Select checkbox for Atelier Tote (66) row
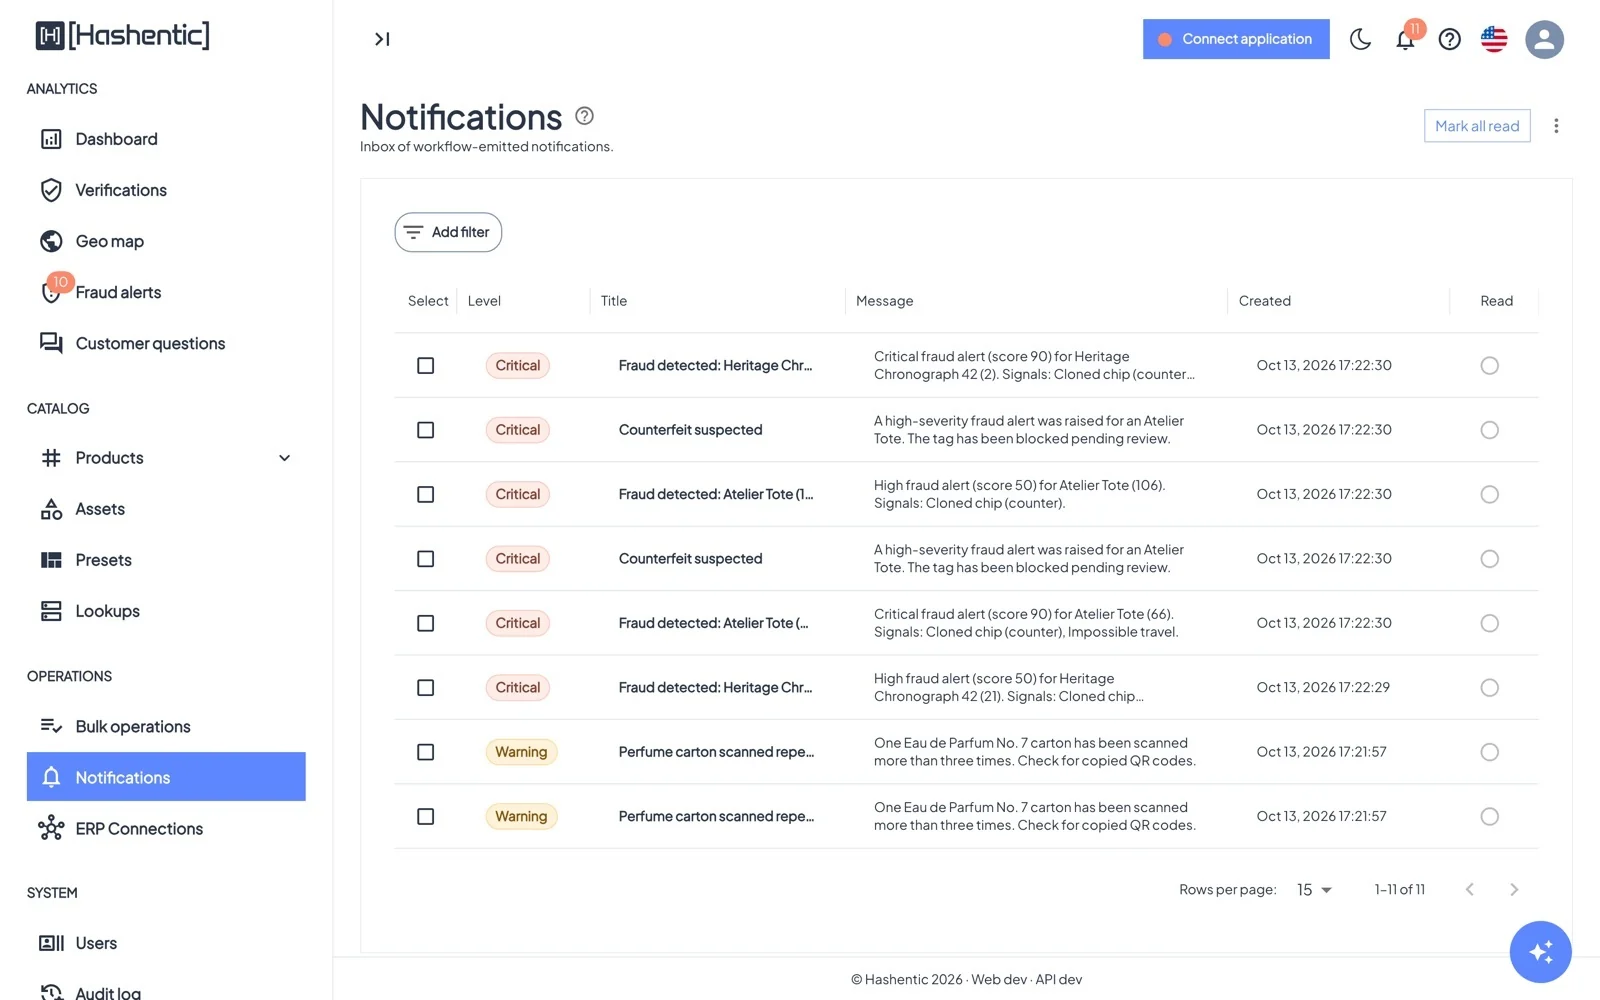The image size is (1600, 1000). pos(425,623)
